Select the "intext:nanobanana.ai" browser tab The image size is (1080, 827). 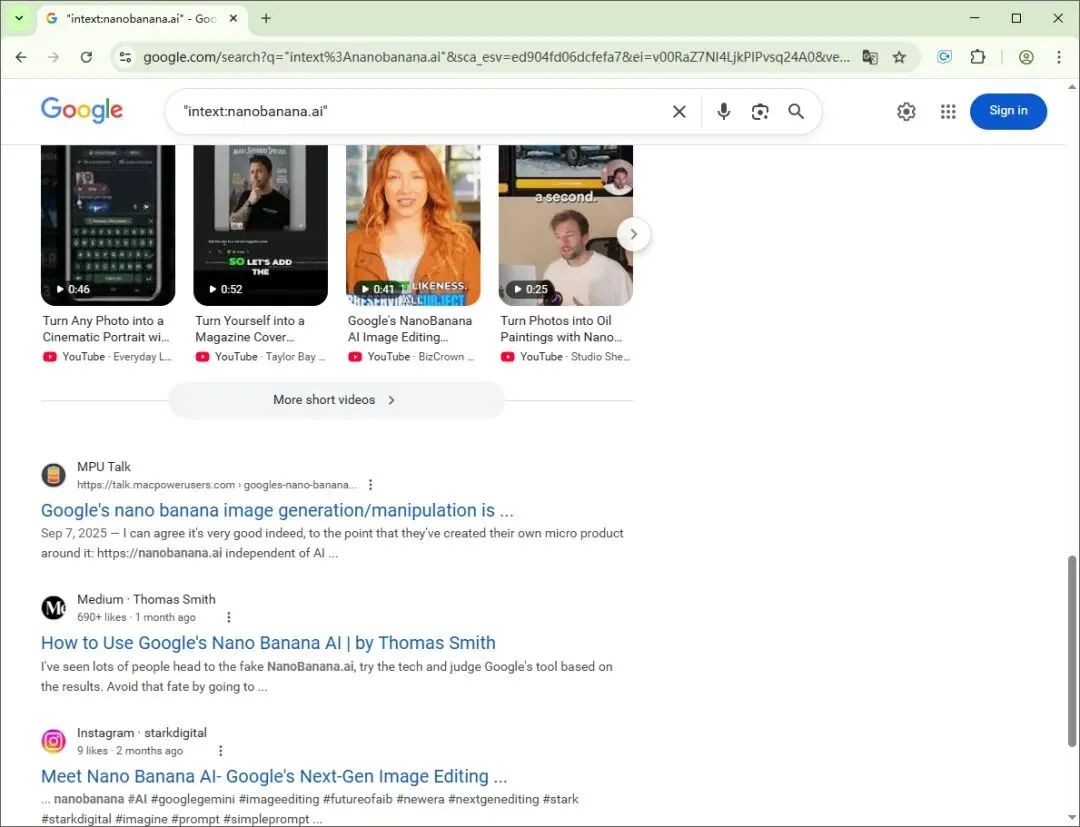point(141,19)
